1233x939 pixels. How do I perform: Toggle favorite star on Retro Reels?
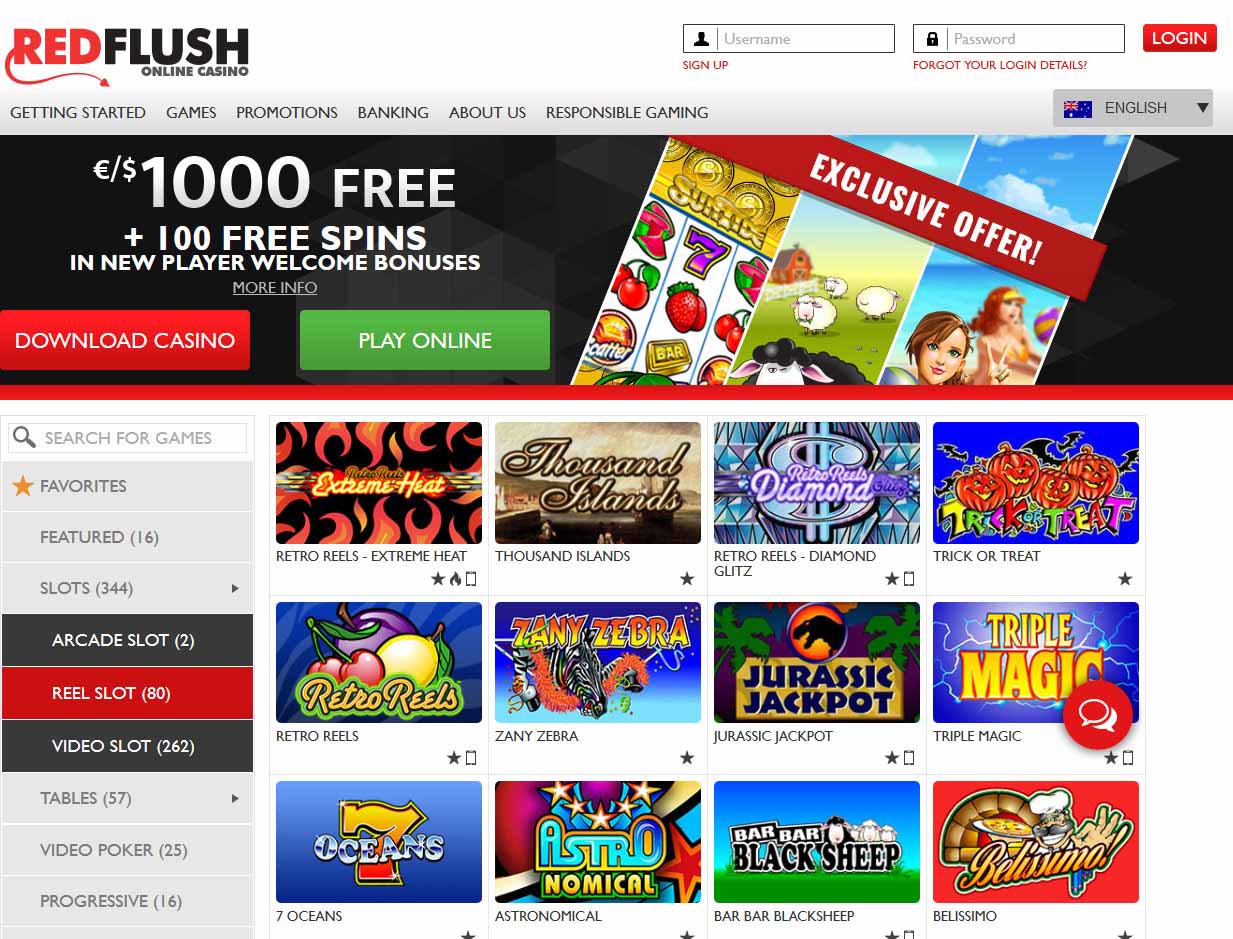pyautogui.click(x=453, y=758)
